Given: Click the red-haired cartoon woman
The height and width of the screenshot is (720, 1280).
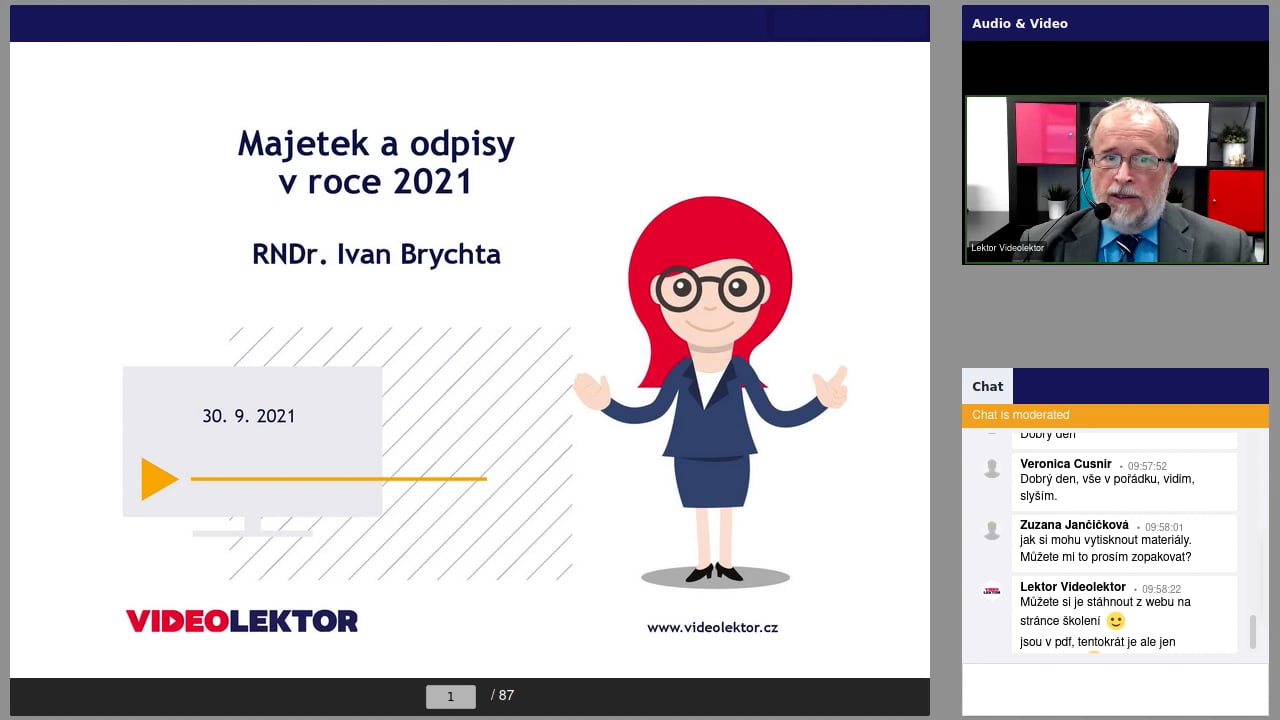Looking at the screenshot, I should tap(710, 392).
